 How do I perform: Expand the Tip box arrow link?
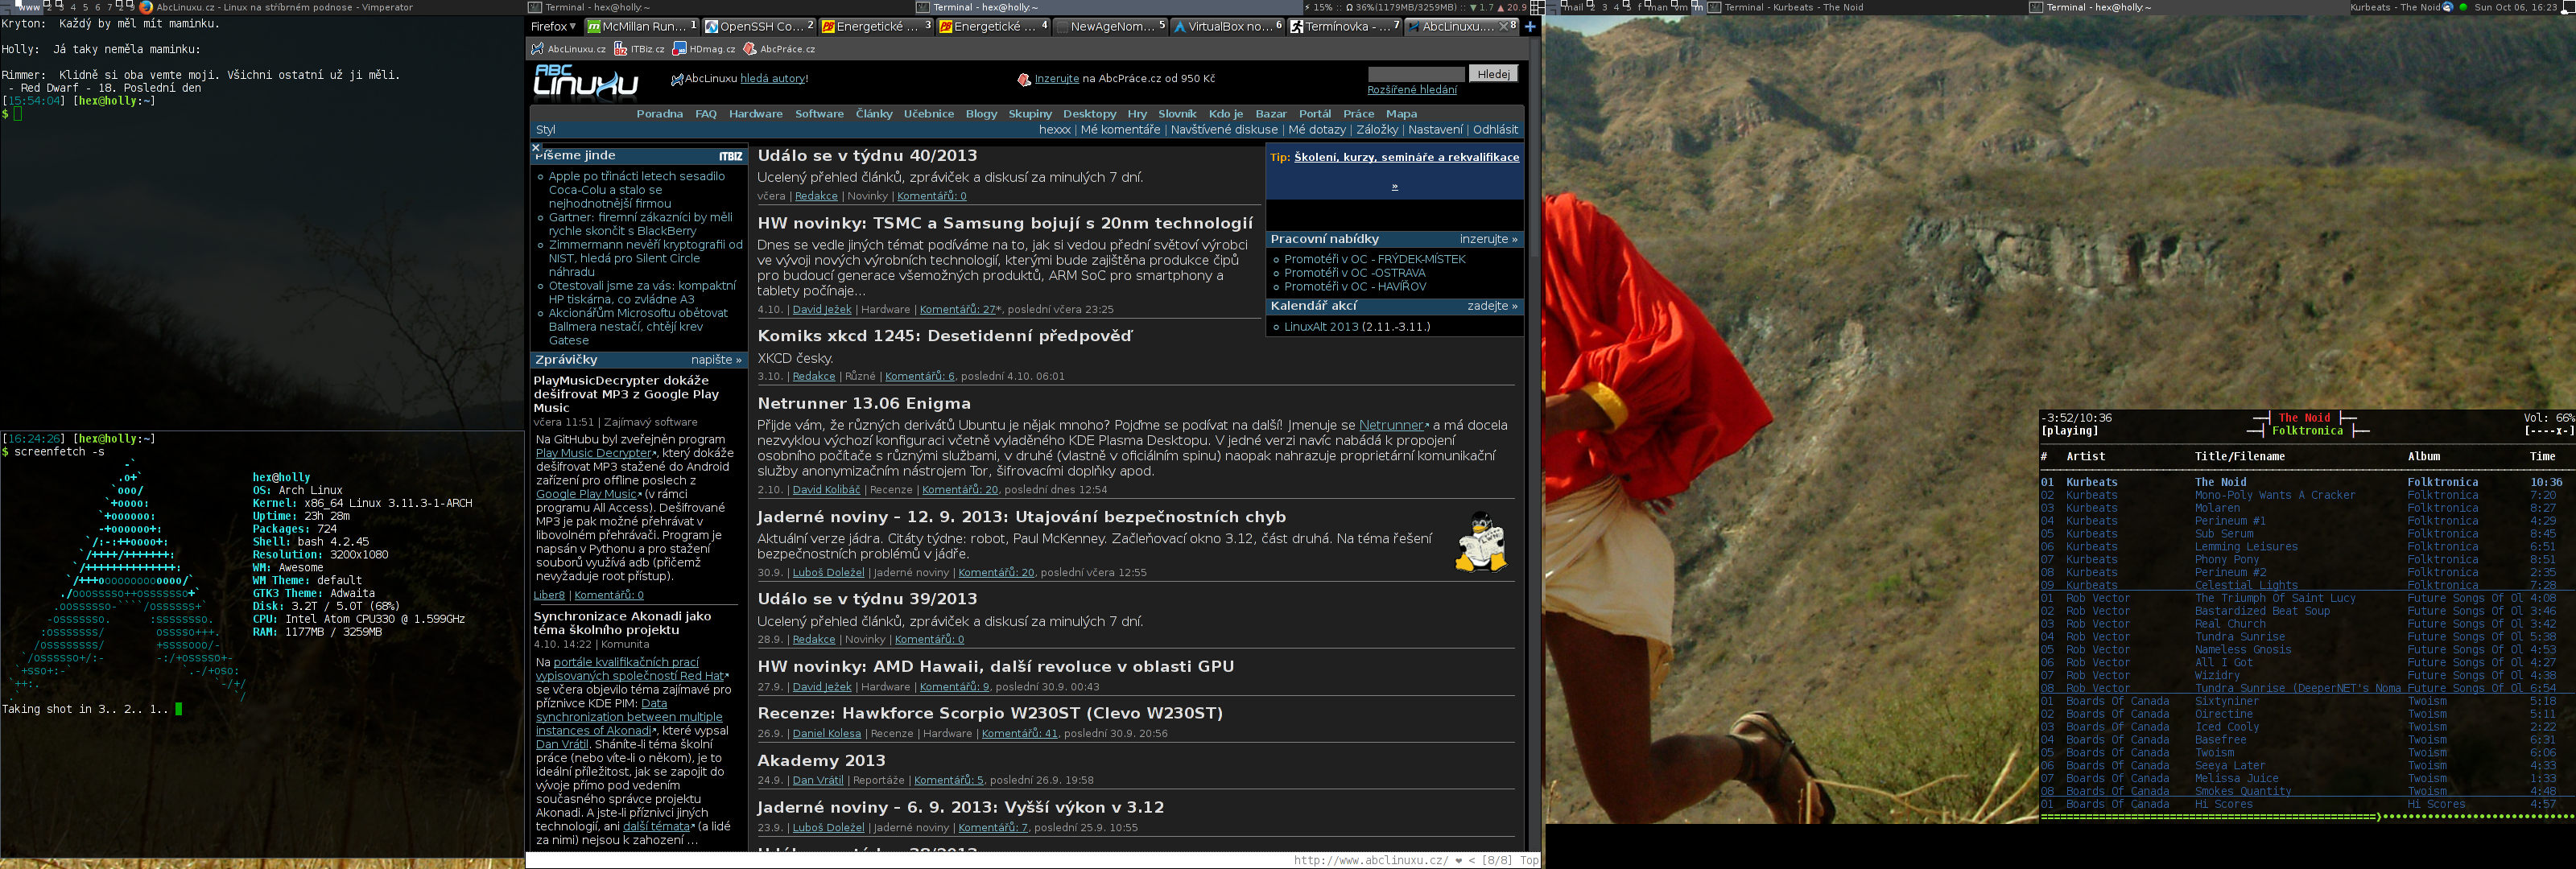pyautogui.click(x=1394, y=186)
